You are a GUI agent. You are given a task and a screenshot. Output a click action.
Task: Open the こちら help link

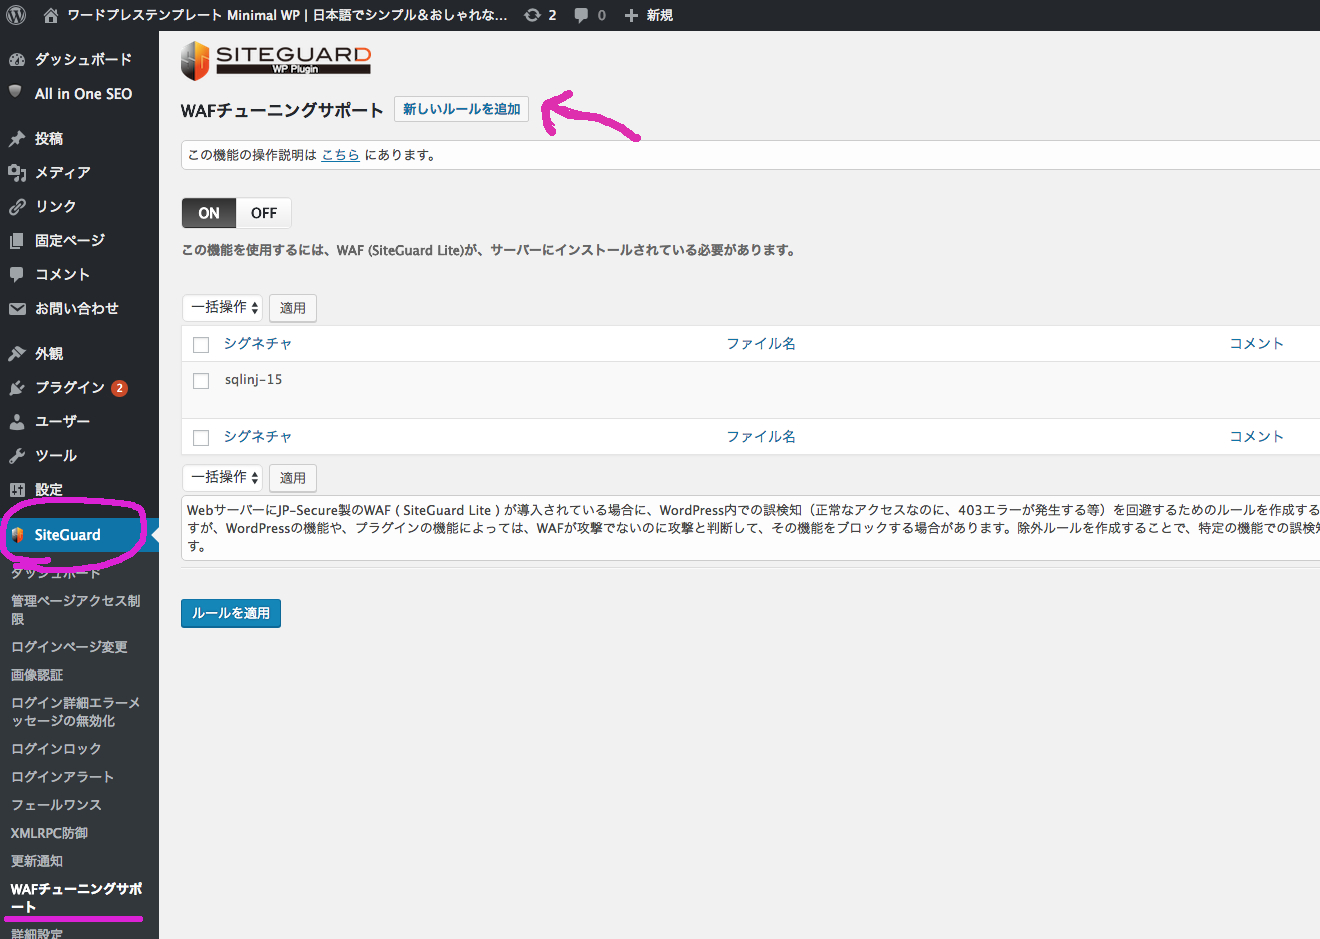(340, 155)
